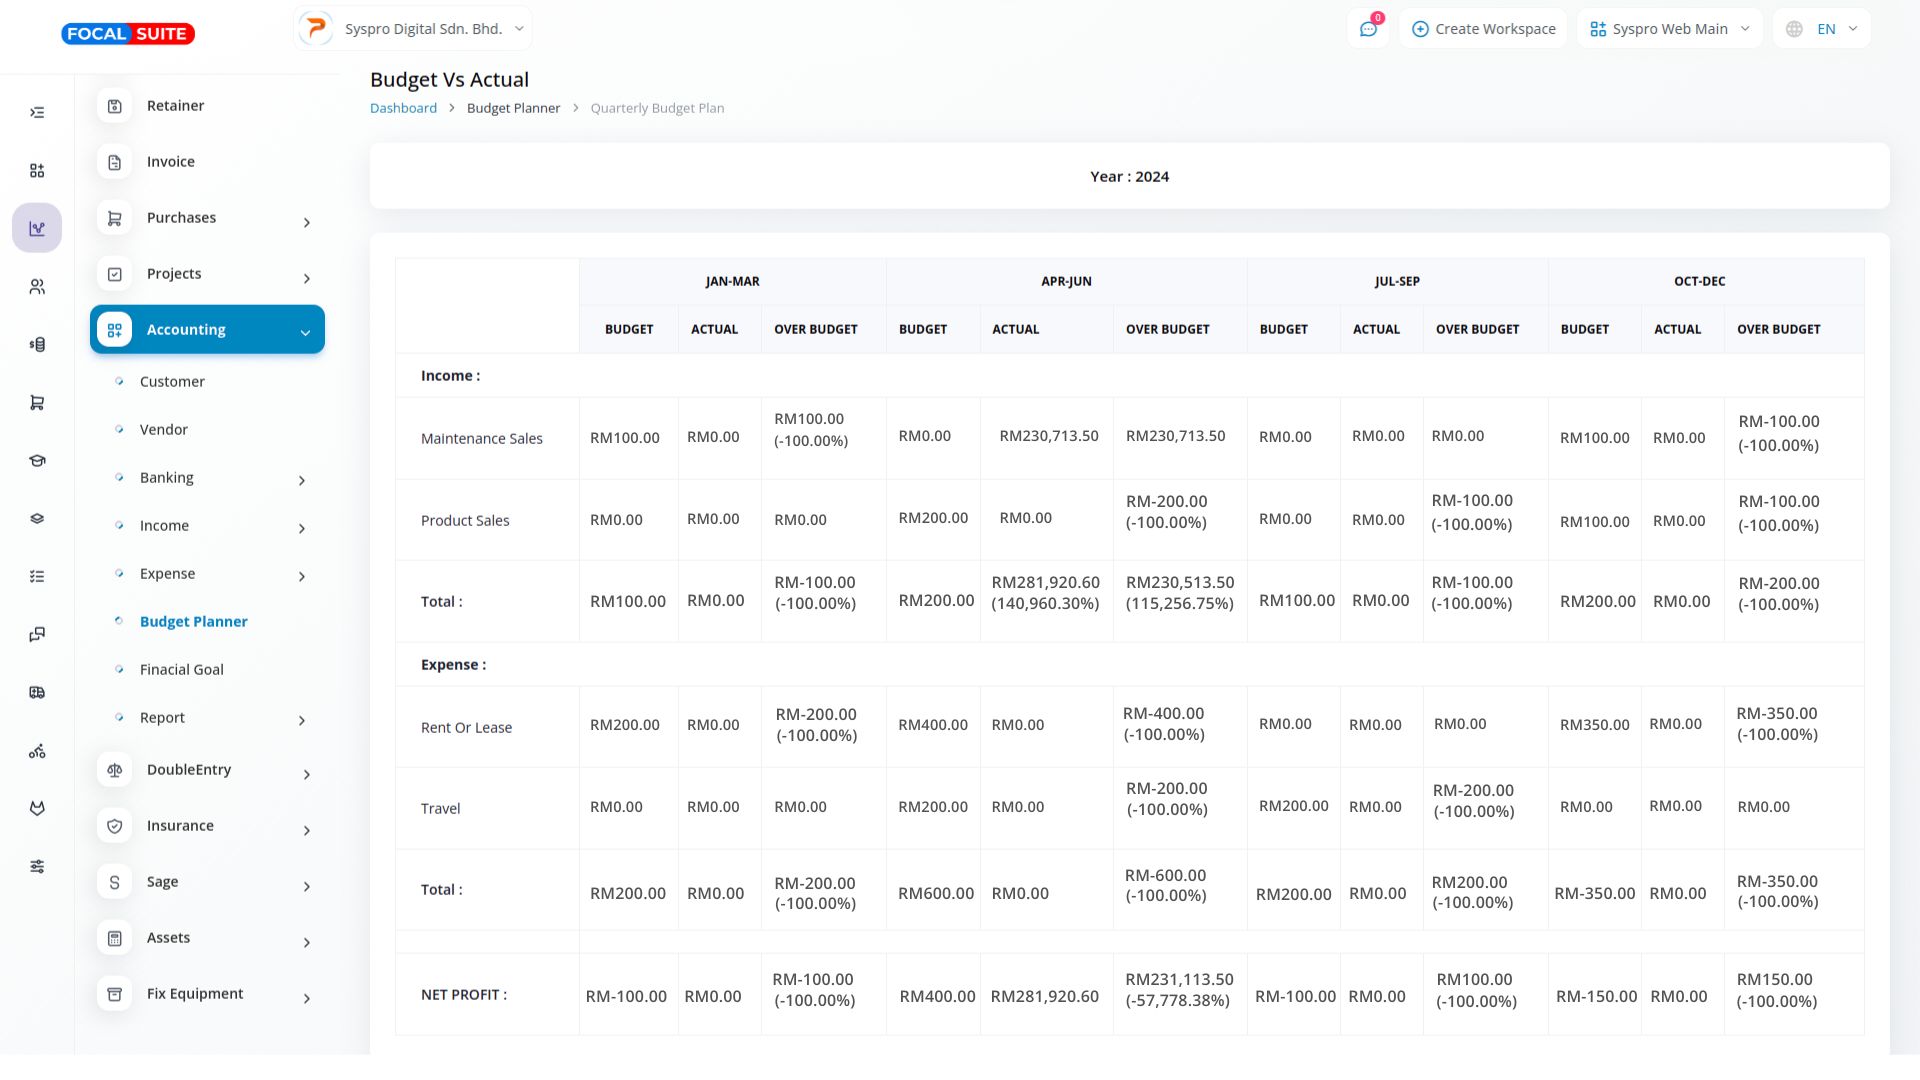Click the Budget Planner breadcrumb
The width and height of the screenshot is (1920, 1080).
(x=513, y=108)
